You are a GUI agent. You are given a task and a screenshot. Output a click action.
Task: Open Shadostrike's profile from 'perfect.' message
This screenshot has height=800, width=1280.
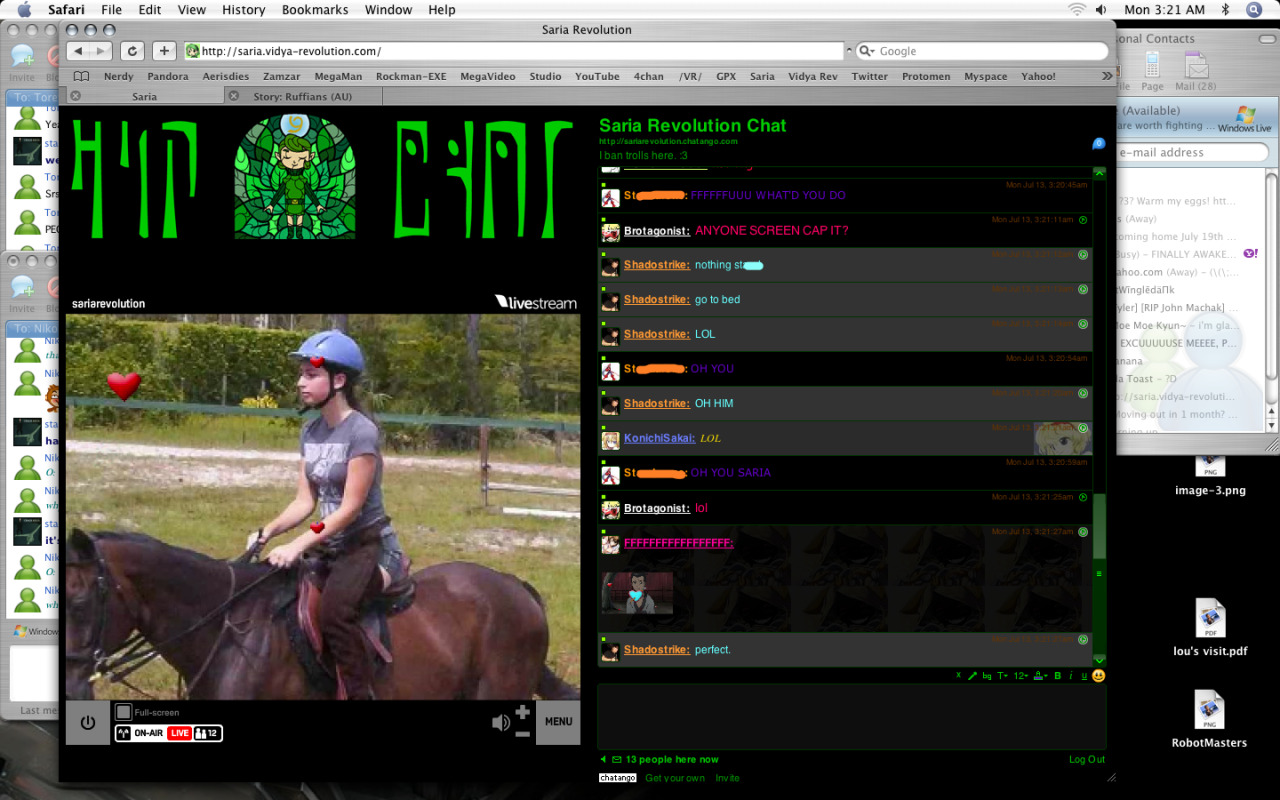click(x=657, y=650)
